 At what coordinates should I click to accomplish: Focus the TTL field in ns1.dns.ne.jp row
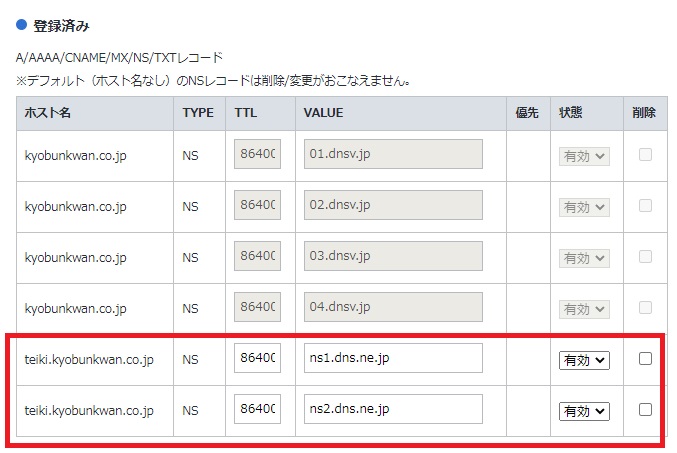257,359
